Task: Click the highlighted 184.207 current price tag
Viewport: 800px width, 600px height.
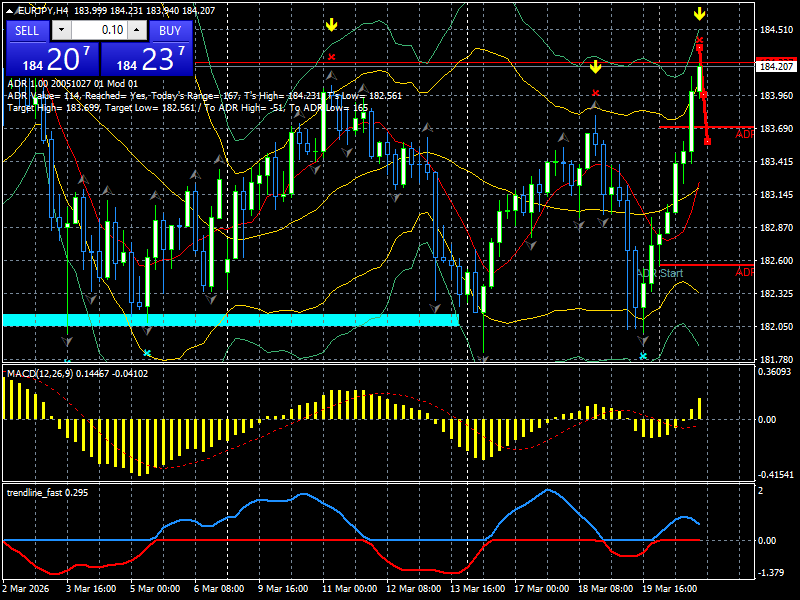Action: [776, 66]
